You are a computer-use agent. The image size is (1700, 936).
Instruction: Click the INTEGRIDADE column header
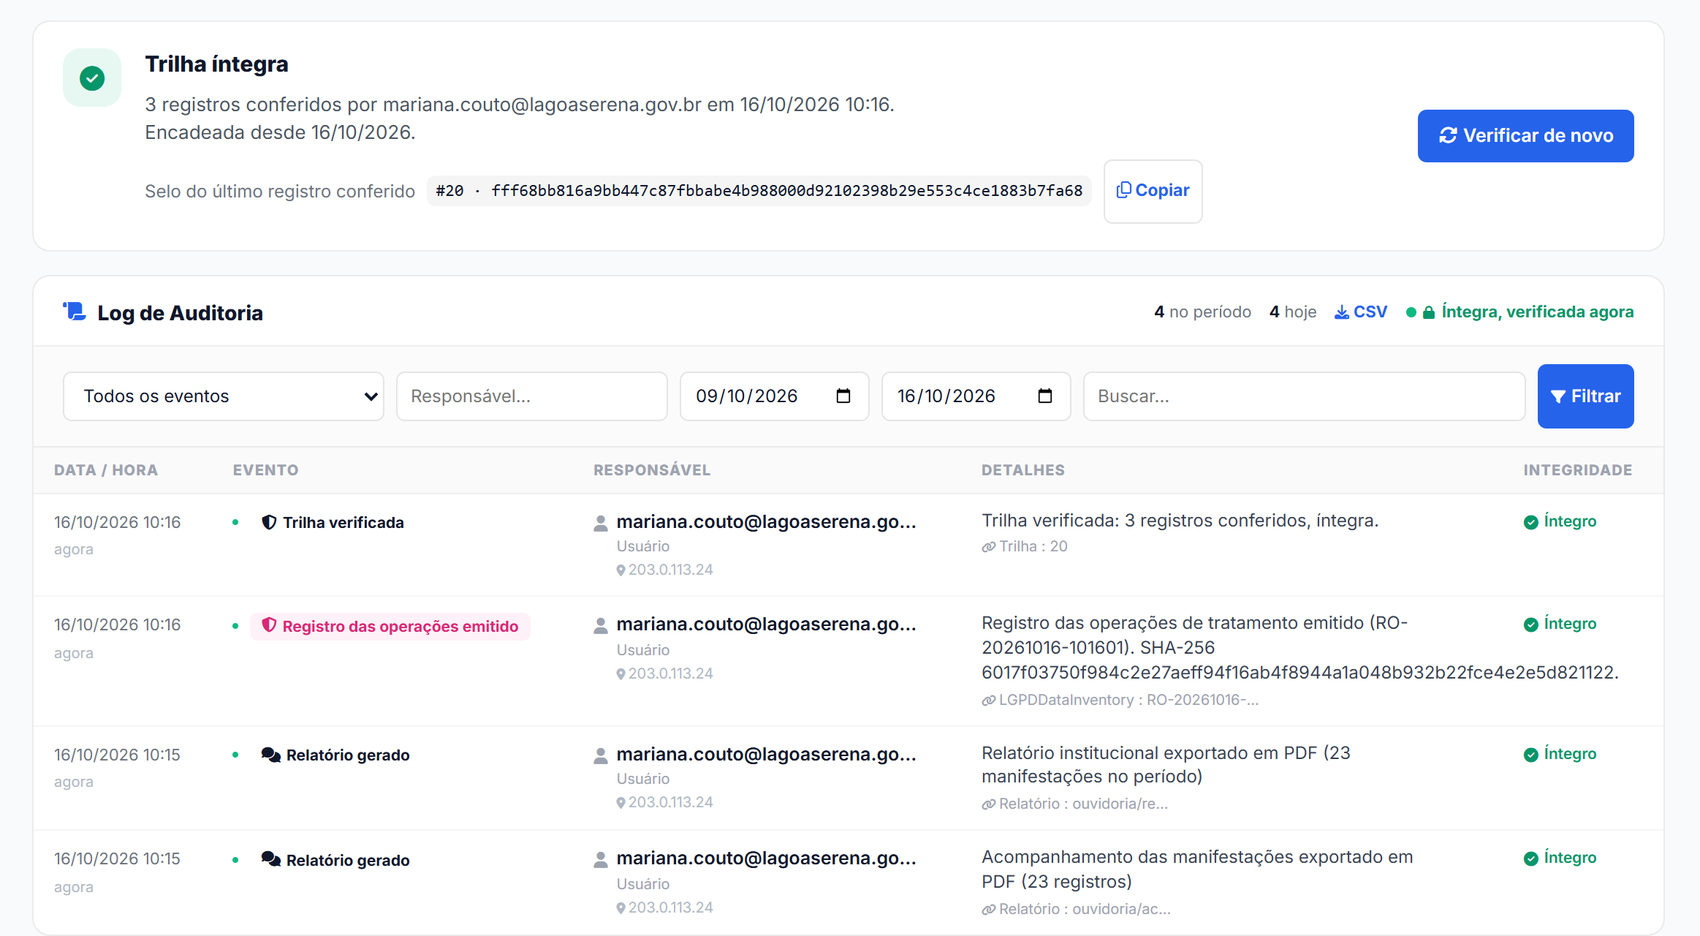[x=1578, y=470]
